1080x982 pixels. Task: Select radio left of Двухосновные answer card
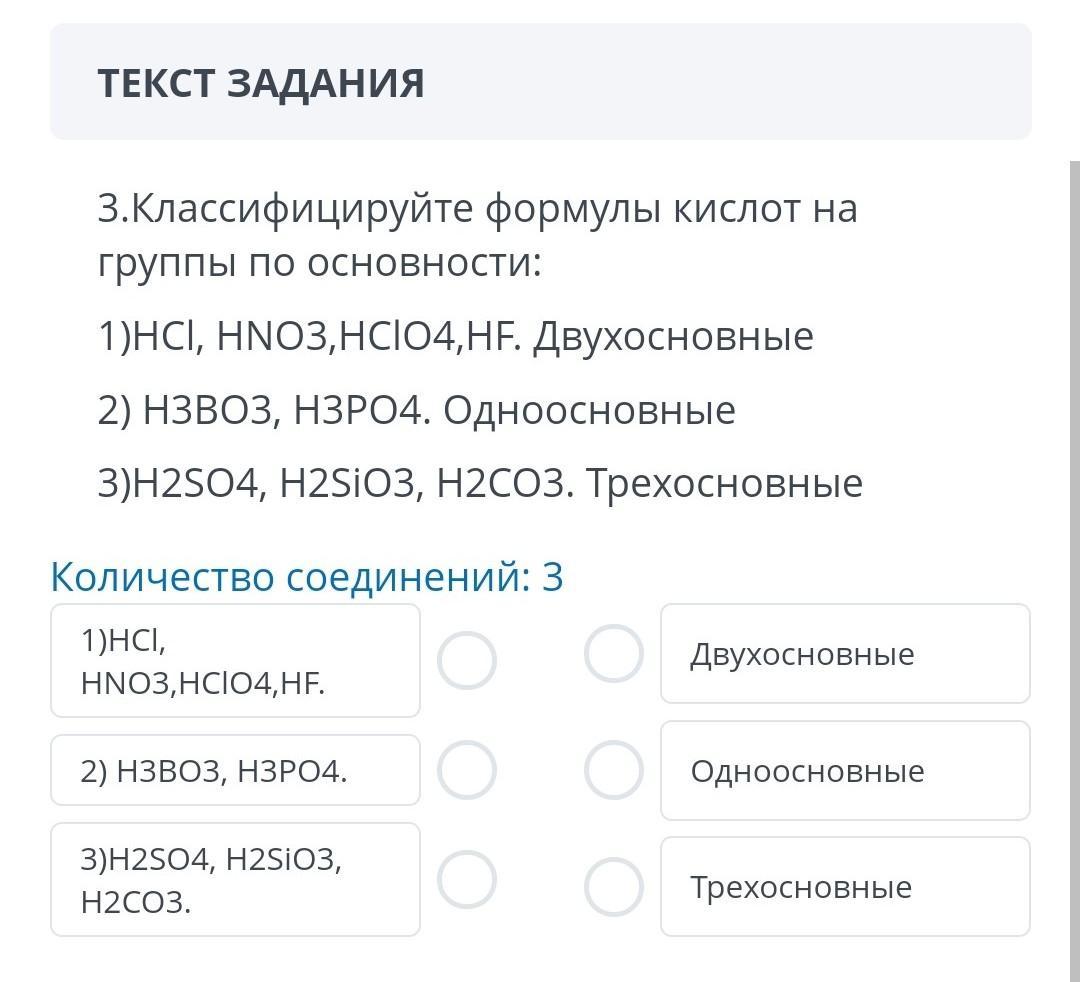point(613,654)
